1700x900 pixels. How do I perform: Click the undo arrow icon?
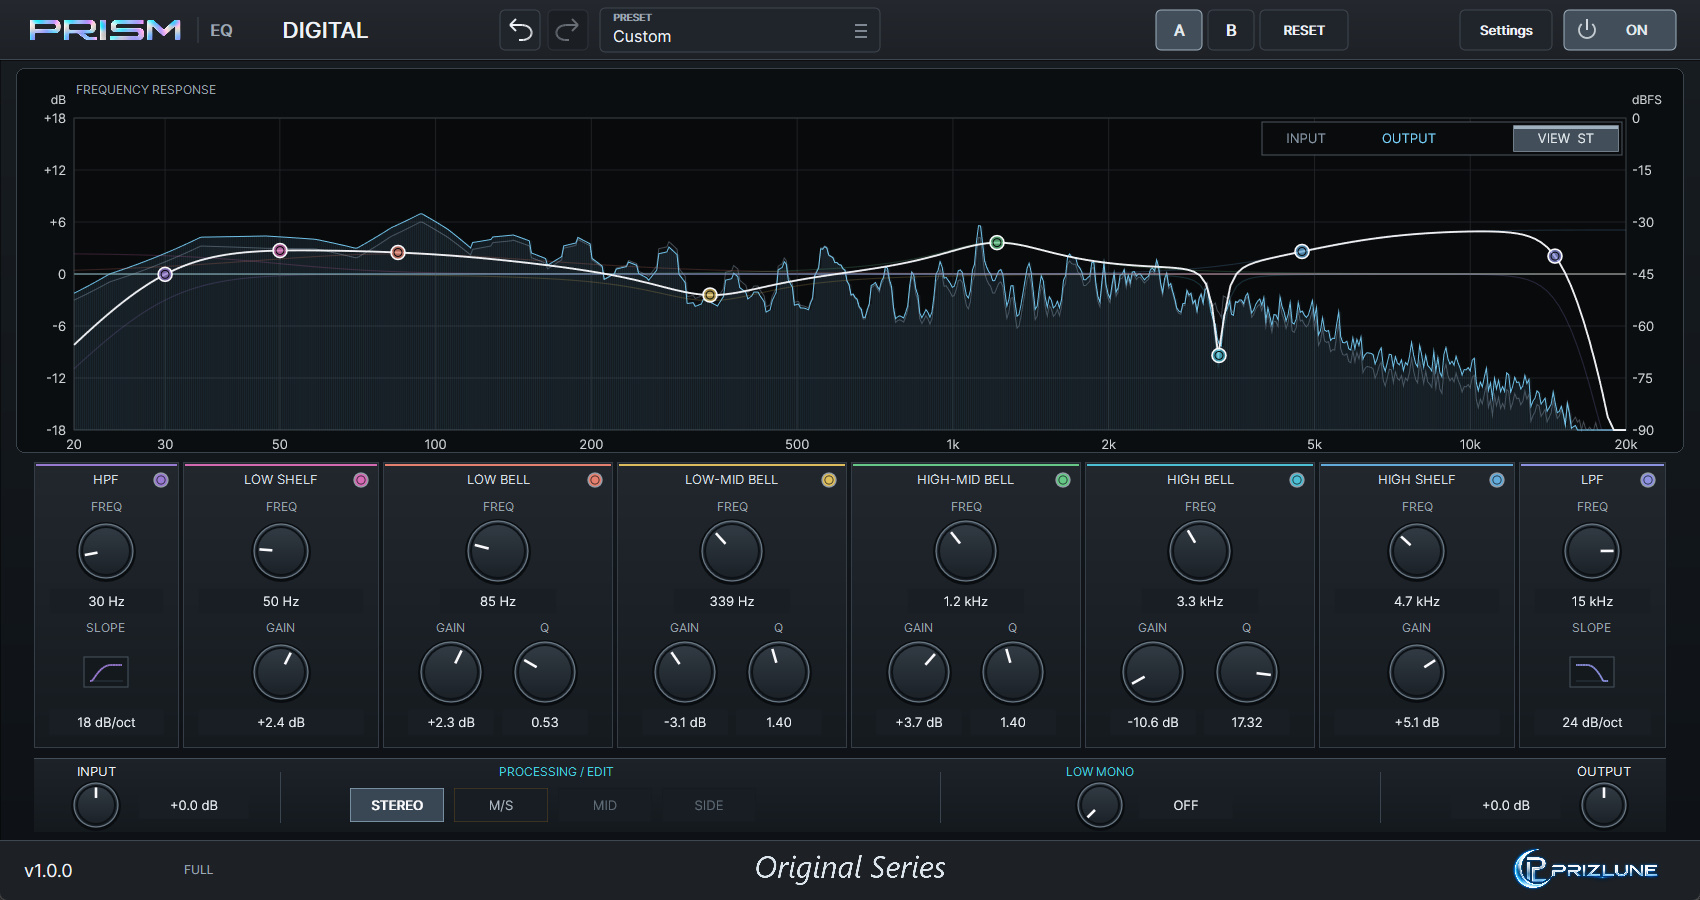click(520, 30)
